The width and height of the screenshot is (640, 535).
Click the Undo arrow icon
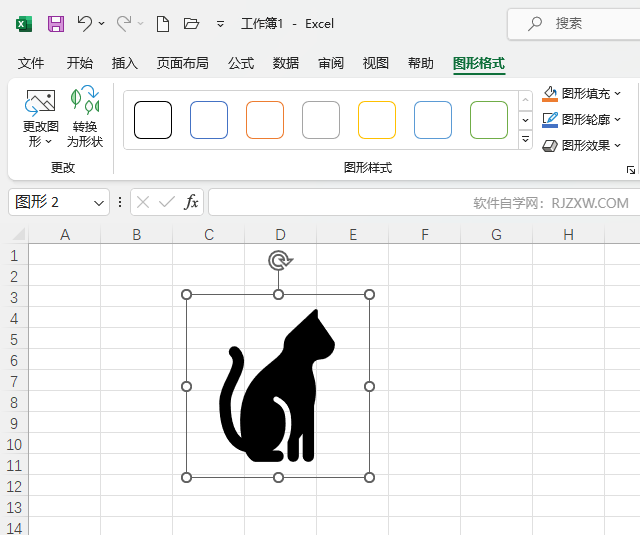85,23
